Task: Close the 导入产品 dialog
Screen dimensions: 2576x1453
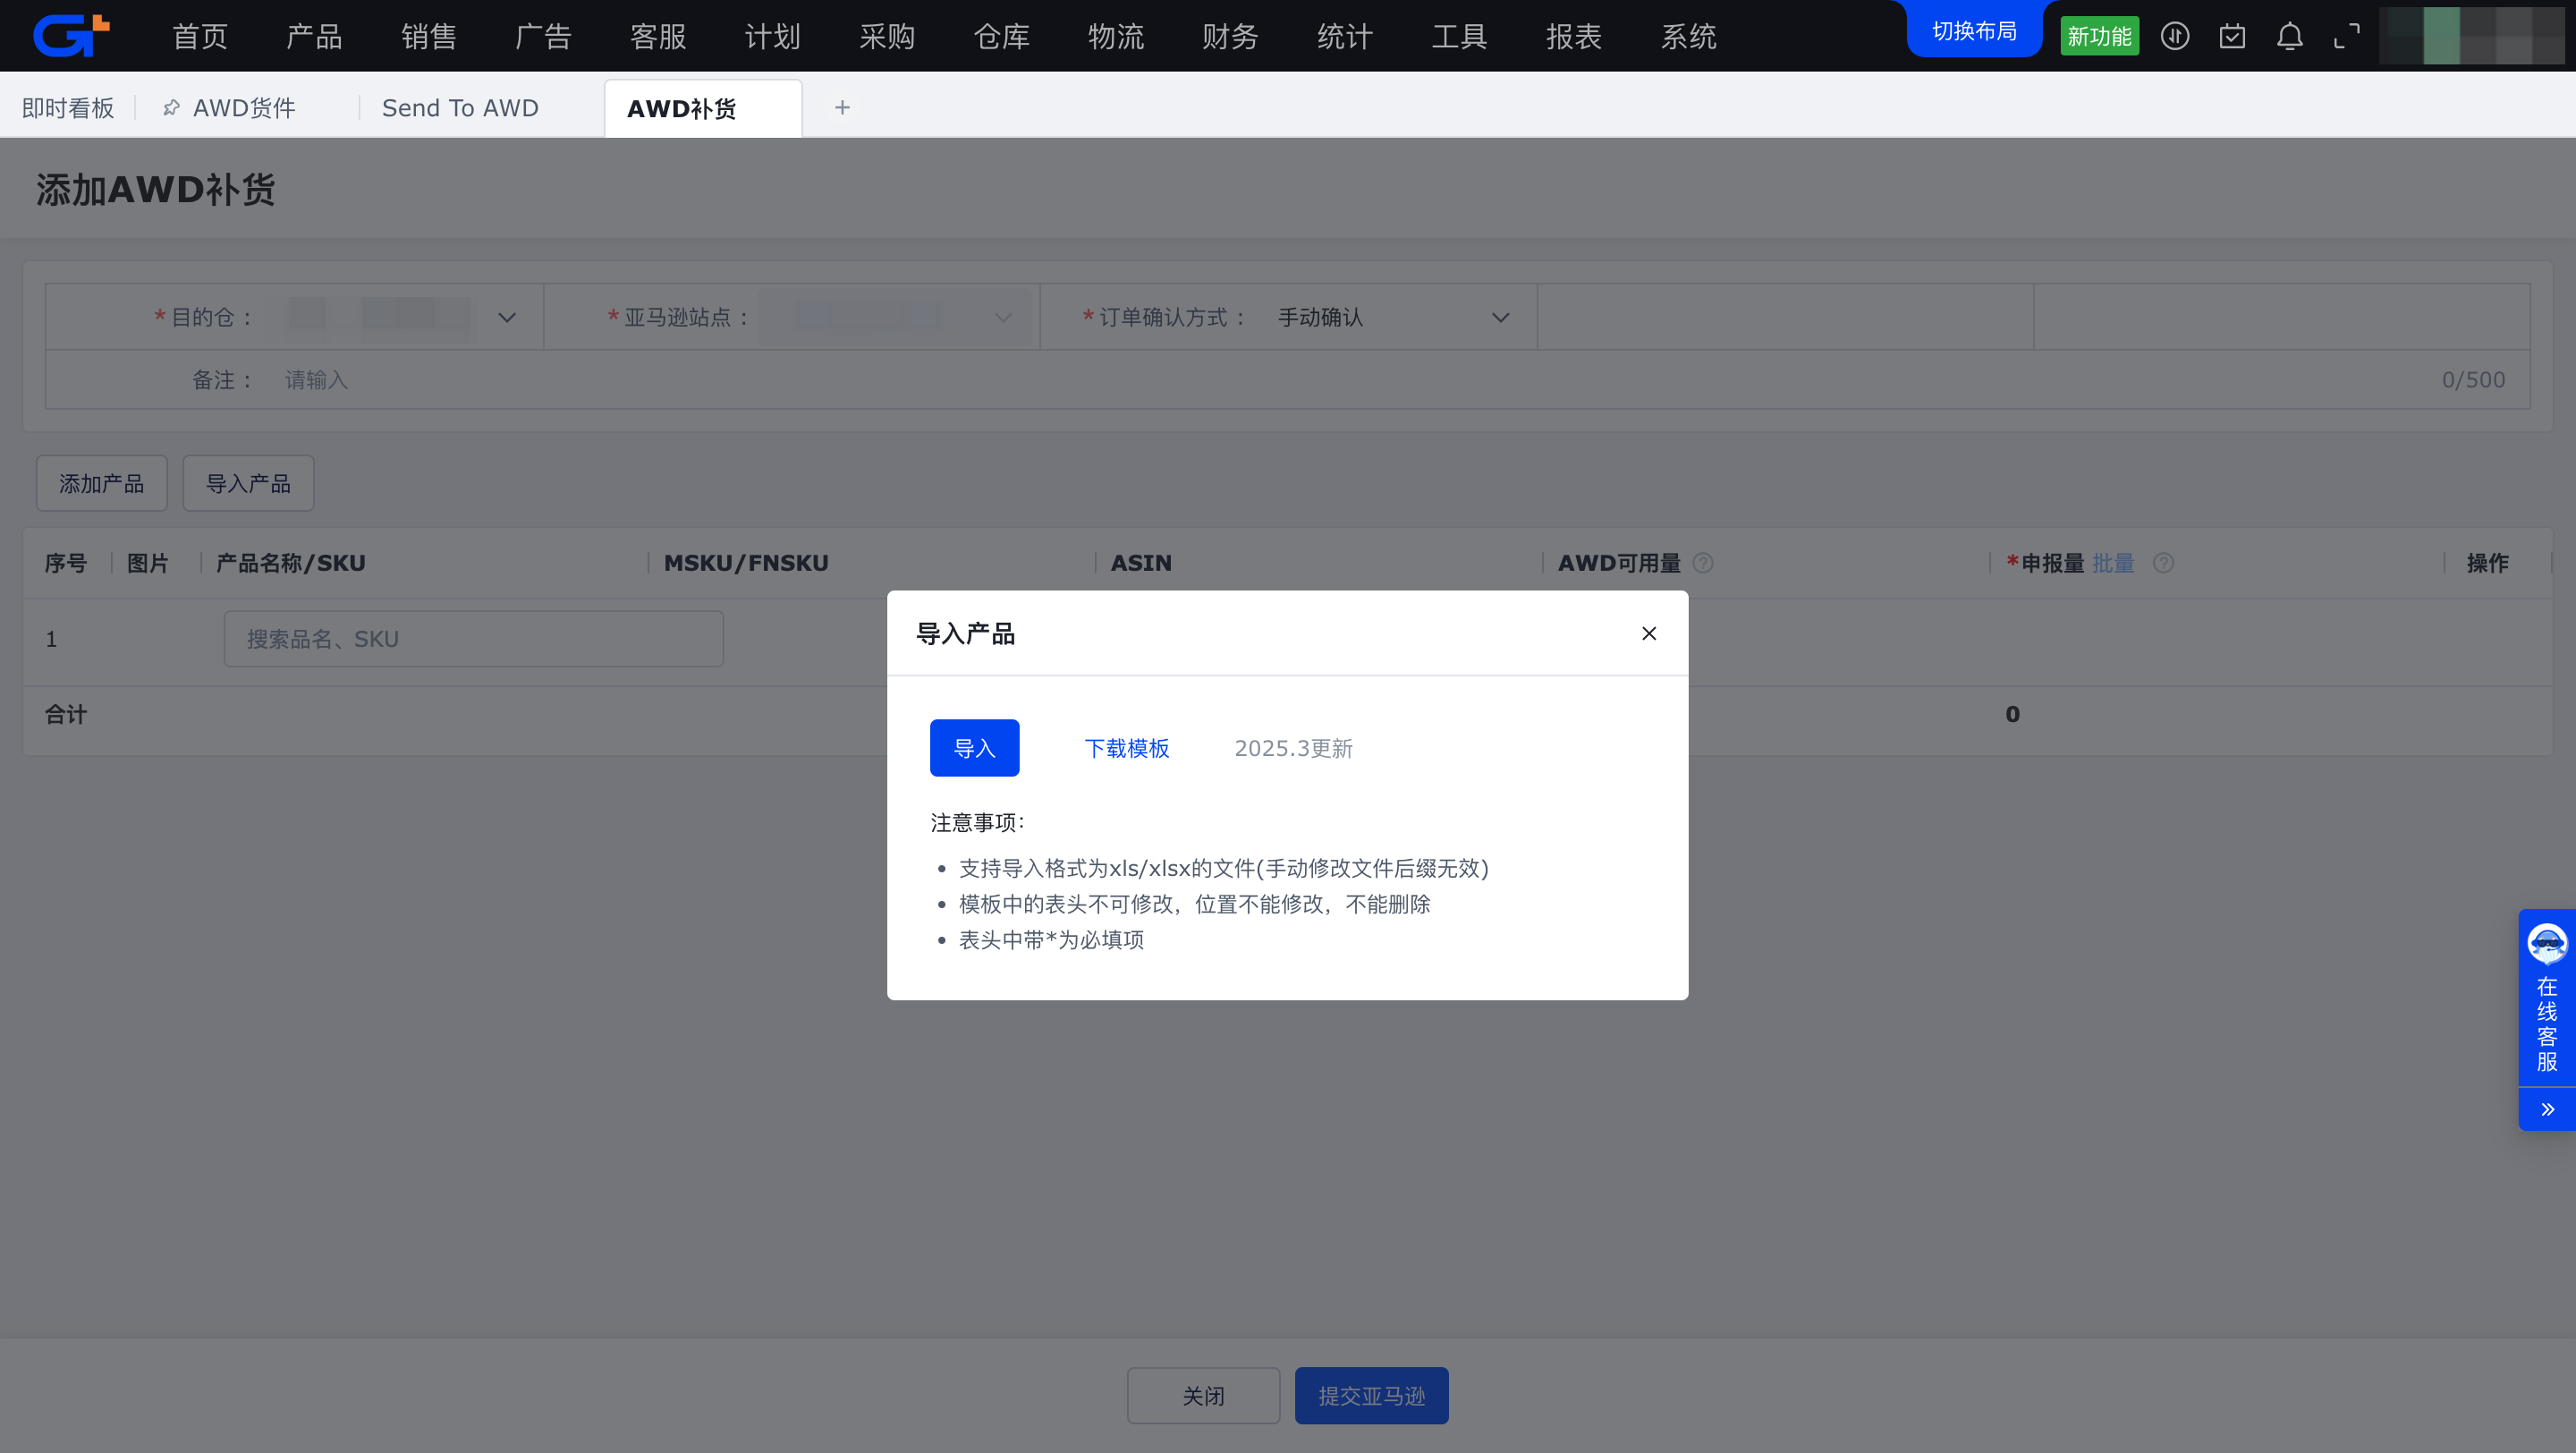Action: coord(1649,633)
